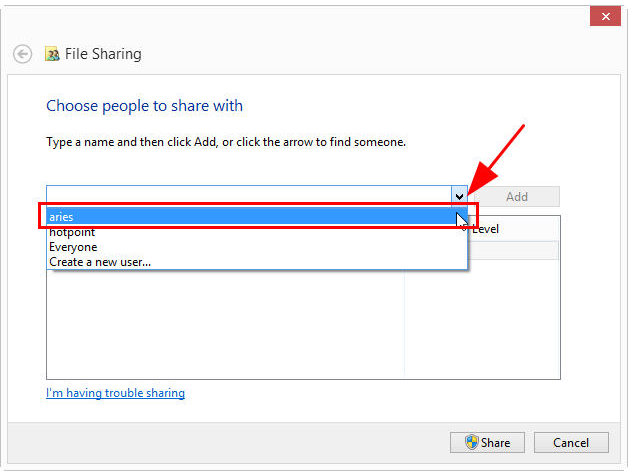631x476 pixels.
Task: Open I'm having trouble sharing link
Action: (115, 393)
